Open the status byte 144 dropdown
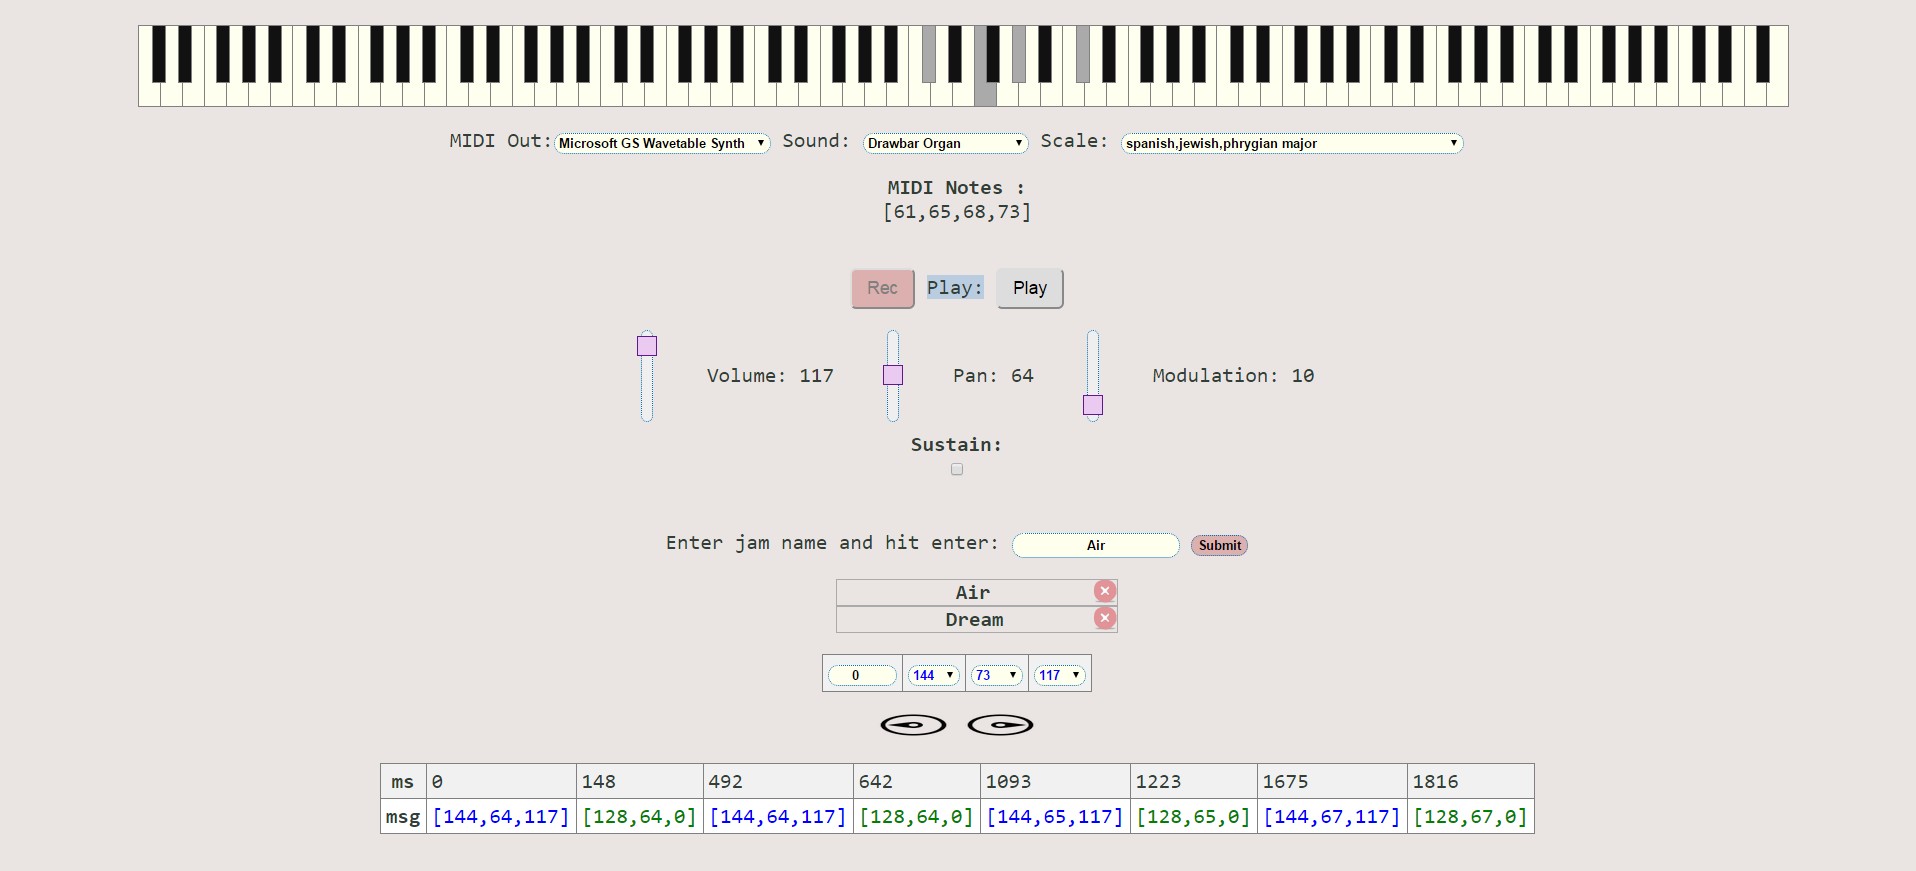Viewport: 1916px width, 871px height. click(934, 675)
